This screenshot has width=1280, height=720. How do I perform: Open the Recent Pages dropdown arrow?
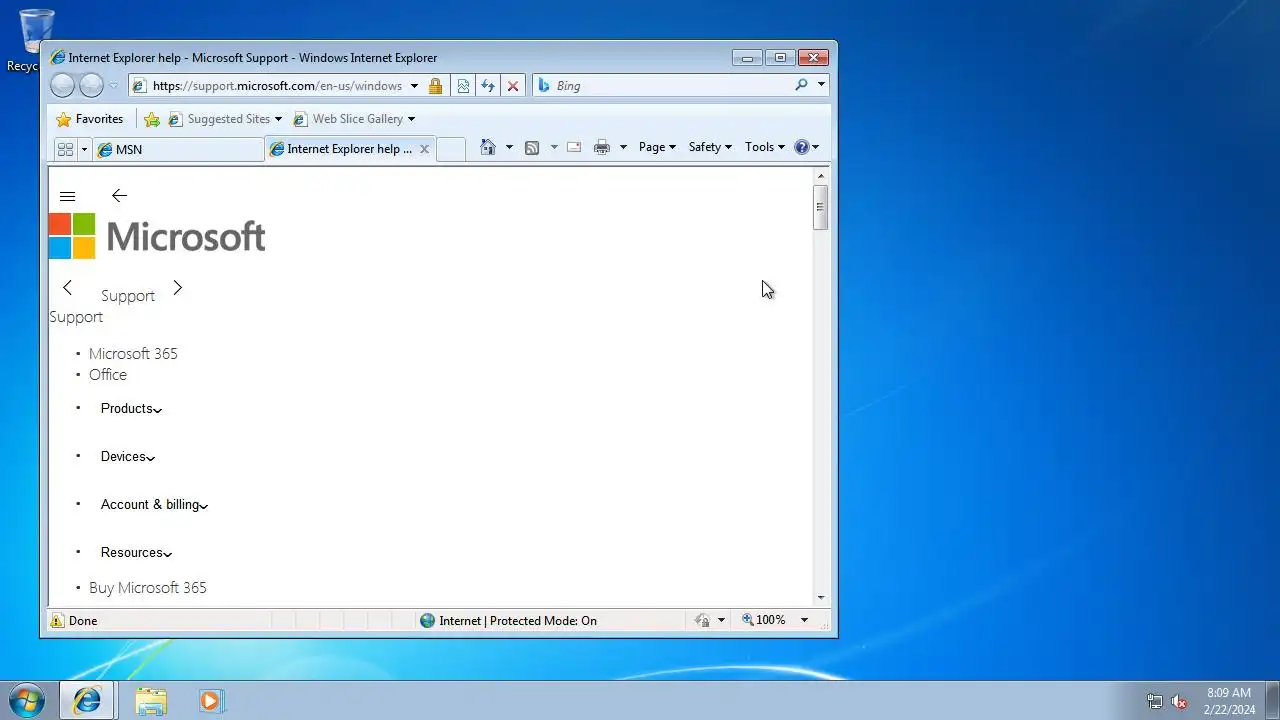click(113, 86)
